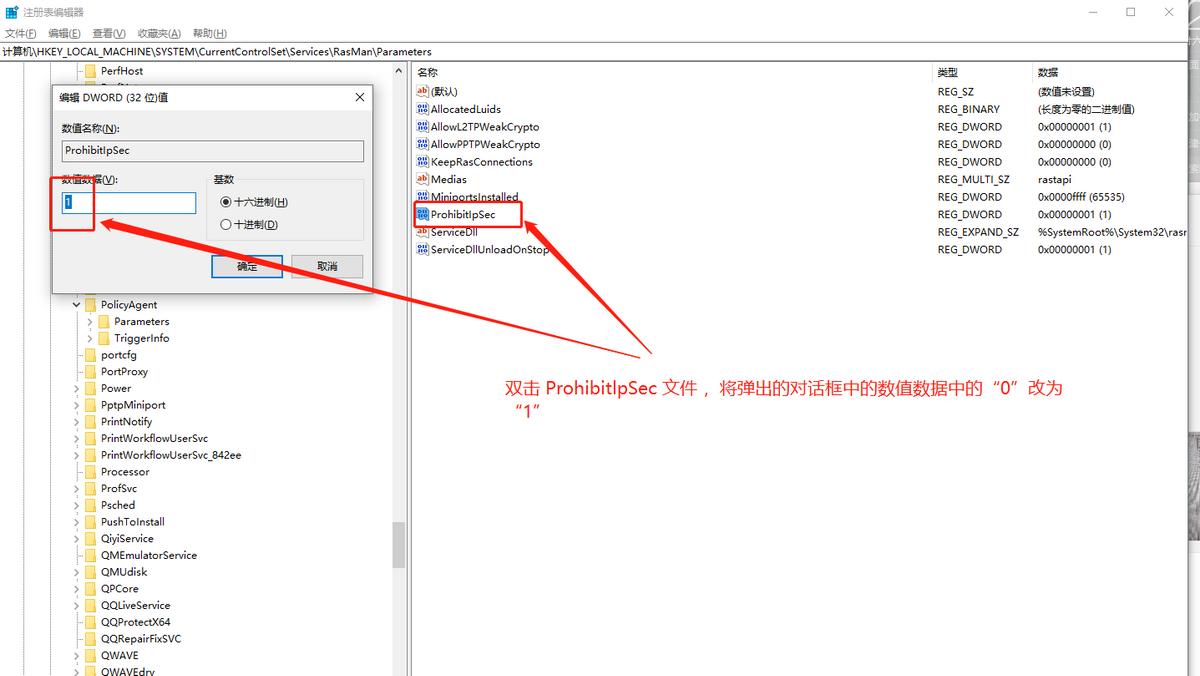Expand the ProfSvc key
Screen dimensions: 1200x676
tap(77, 489)
